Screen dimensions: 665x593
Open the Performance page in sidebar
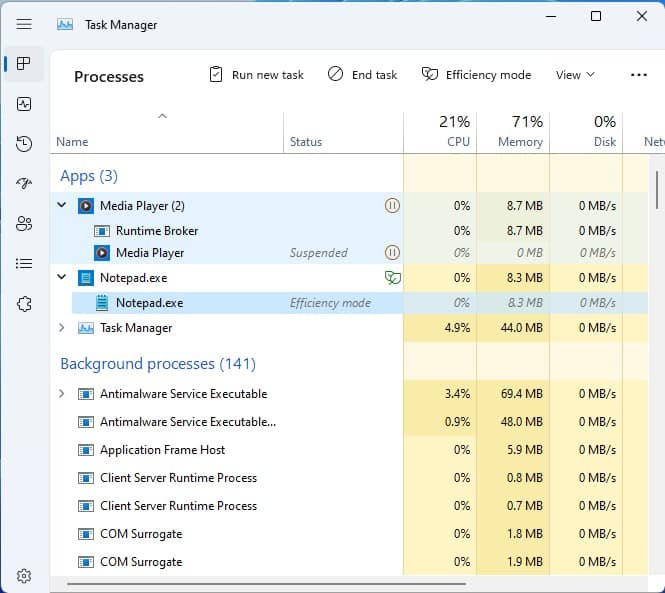click(24, 104)
